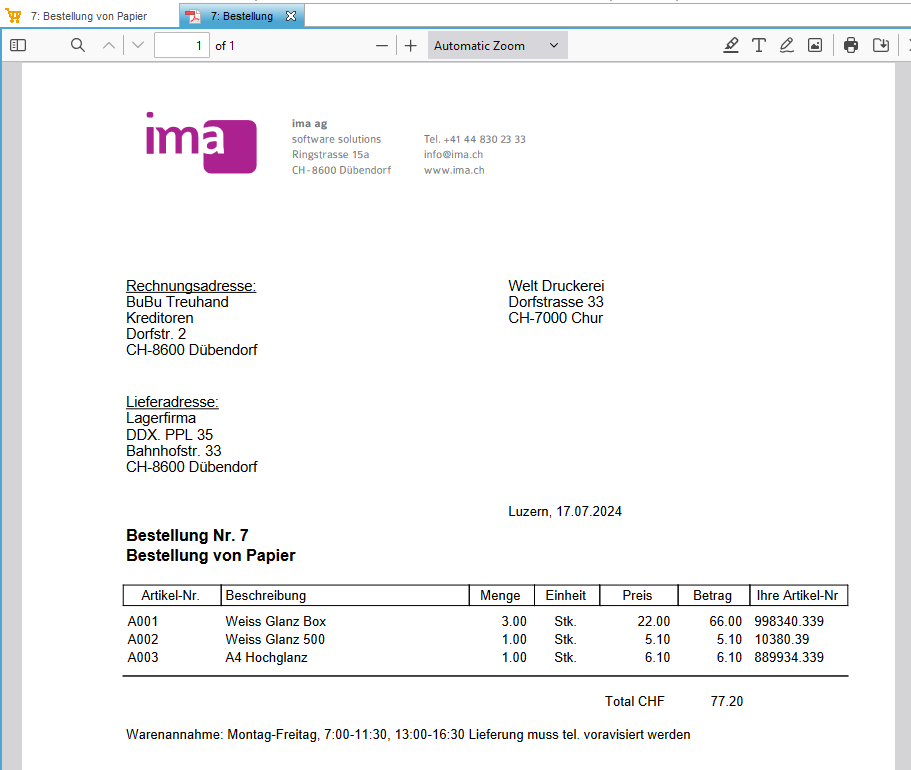Go to next page arrow
Viewport: 911px width, 770px height.
138,45
